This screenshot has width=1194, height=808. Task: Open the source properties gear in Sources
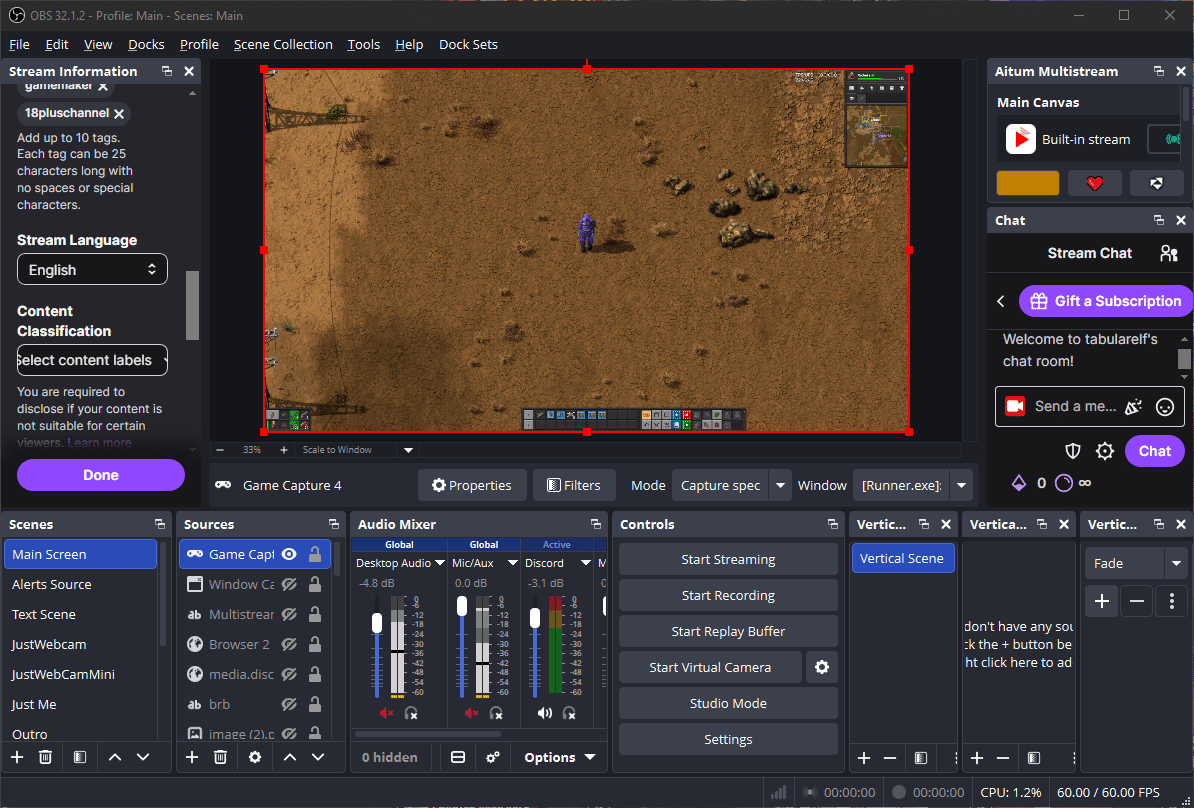[x=255, y=757]
